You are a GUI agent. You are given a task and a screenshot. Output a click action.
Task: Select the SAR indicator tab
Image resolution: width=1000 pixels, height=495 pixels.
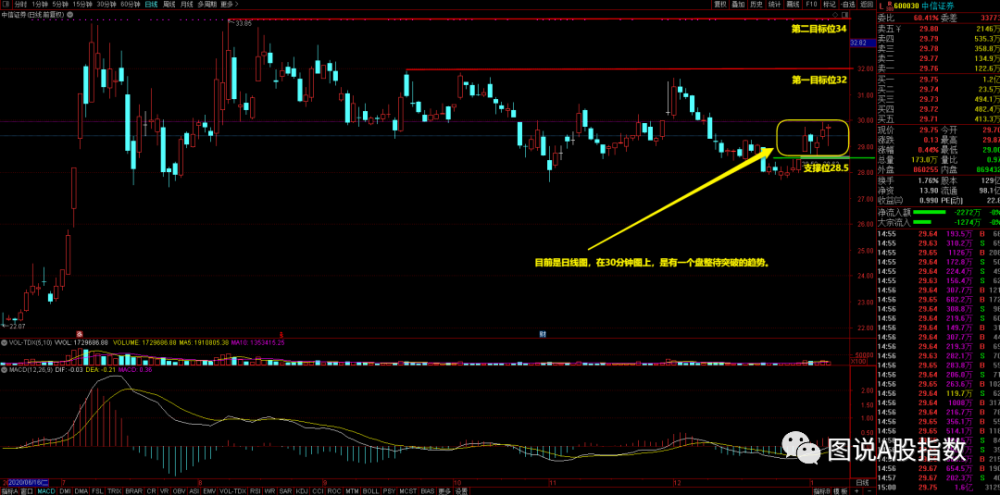[x=285, y=491]
